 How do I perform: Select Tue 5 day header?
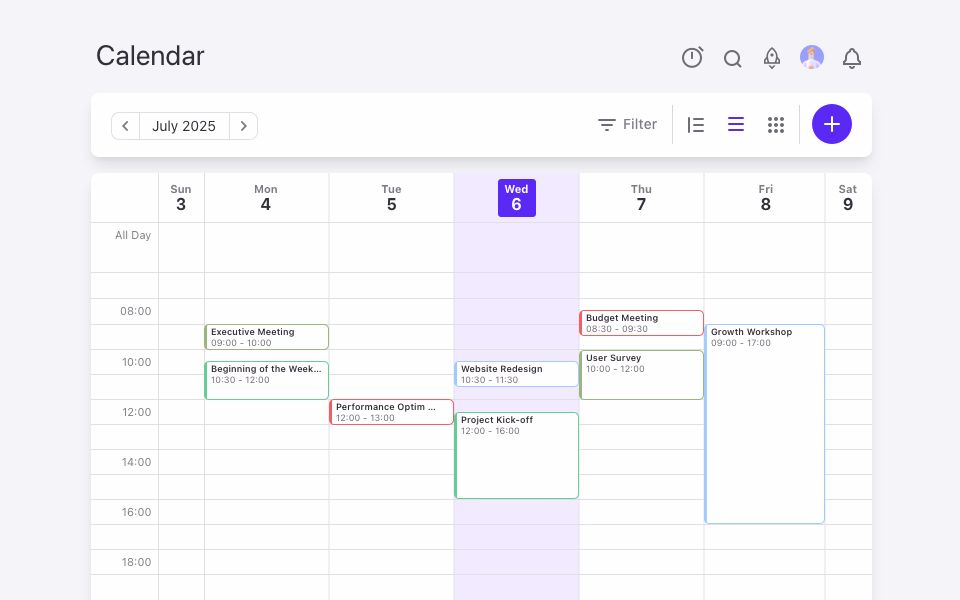point(391,198)
